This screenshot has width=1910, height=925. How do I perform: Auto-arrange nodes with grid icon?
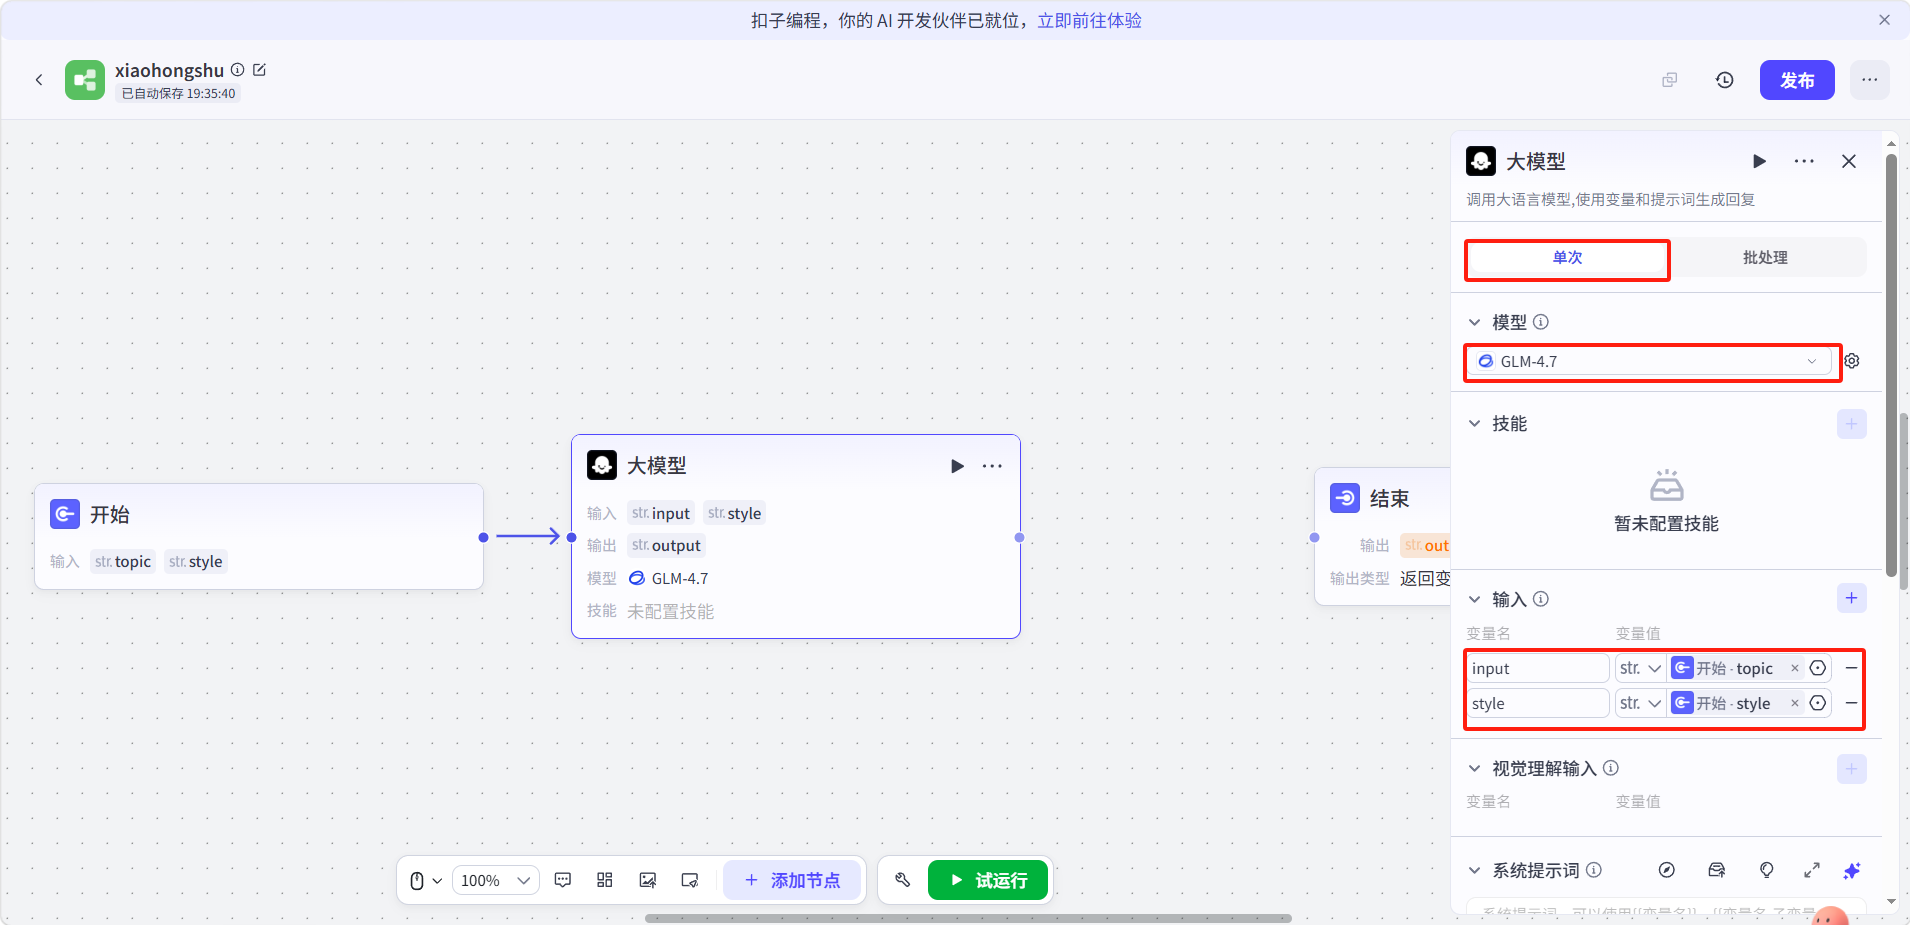coord(605,880)
